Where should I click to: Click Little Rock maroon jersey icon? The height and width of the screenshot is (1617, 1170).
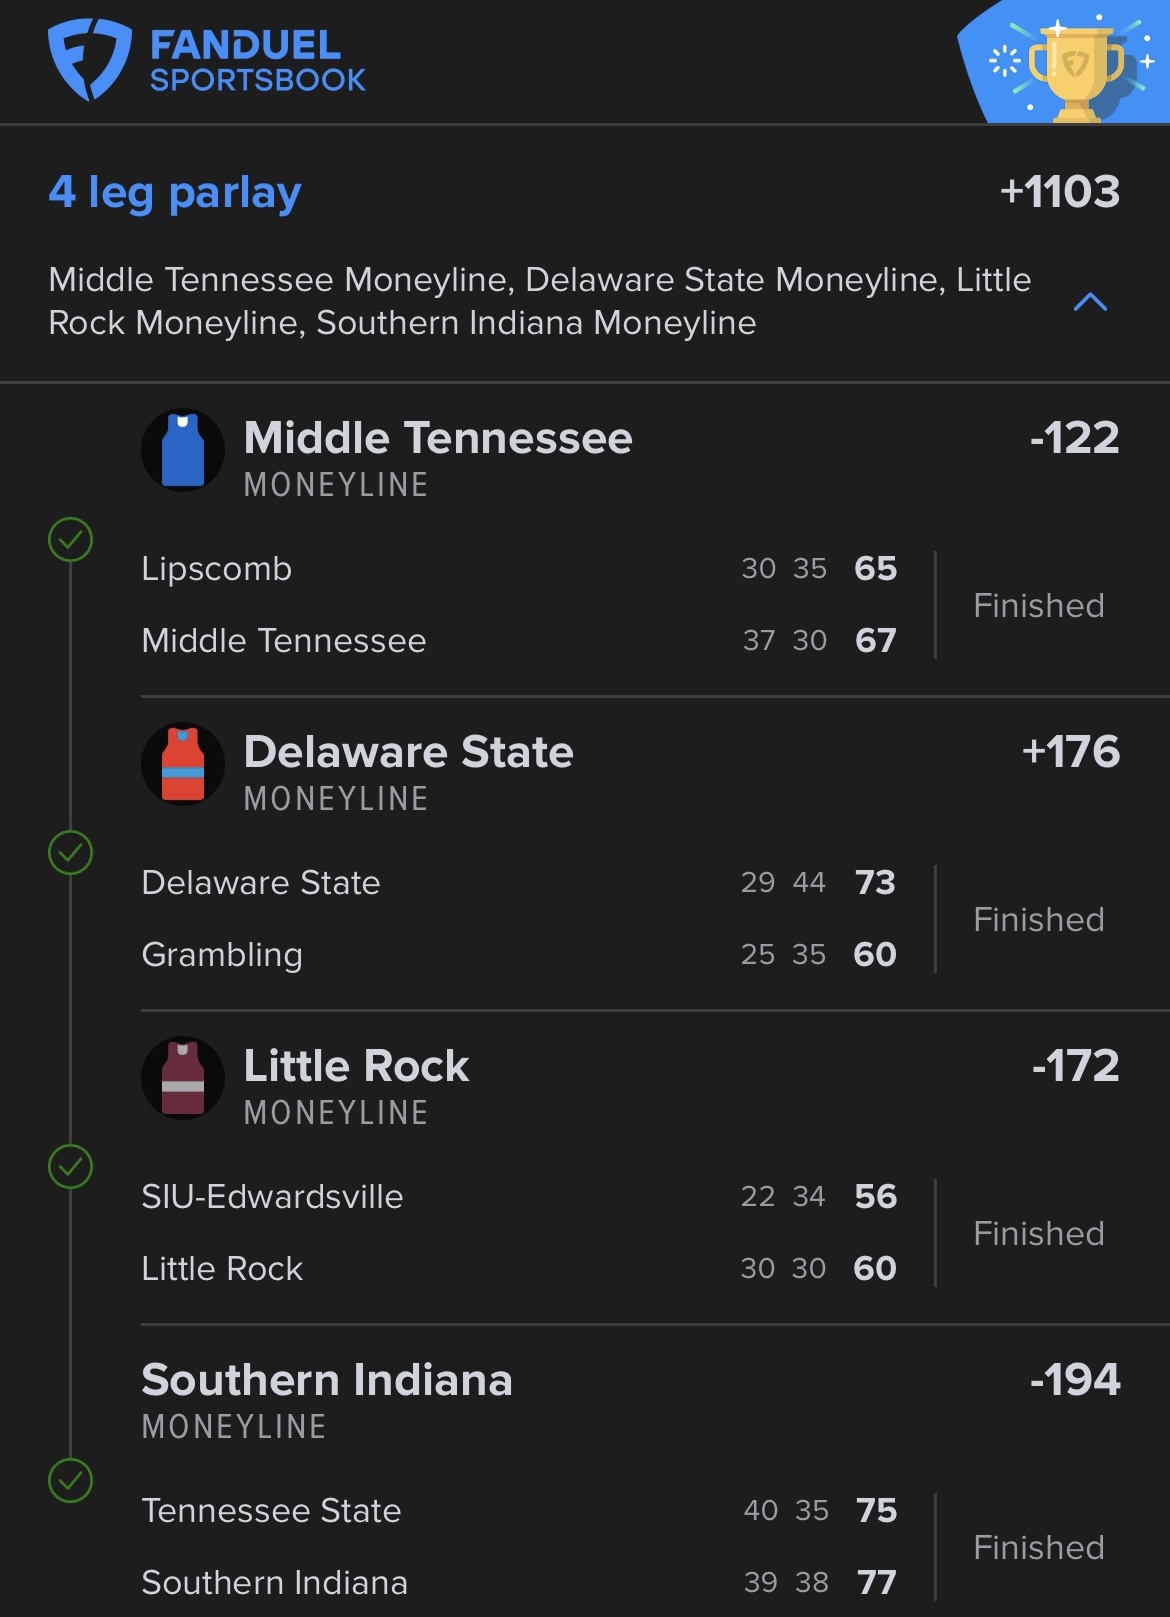click(x=183, y=1078)
